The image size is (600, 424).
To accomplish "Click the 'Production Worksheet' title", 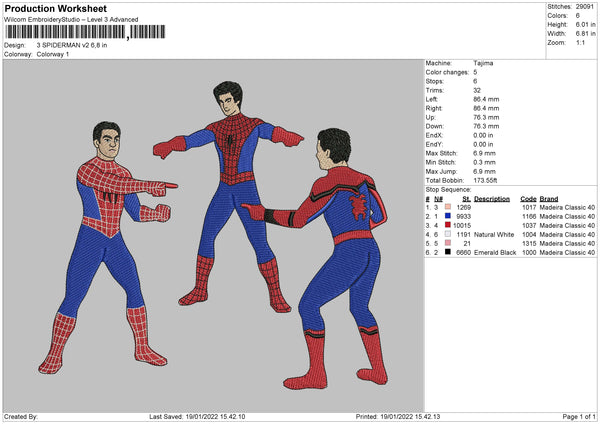I will (55, 8).
